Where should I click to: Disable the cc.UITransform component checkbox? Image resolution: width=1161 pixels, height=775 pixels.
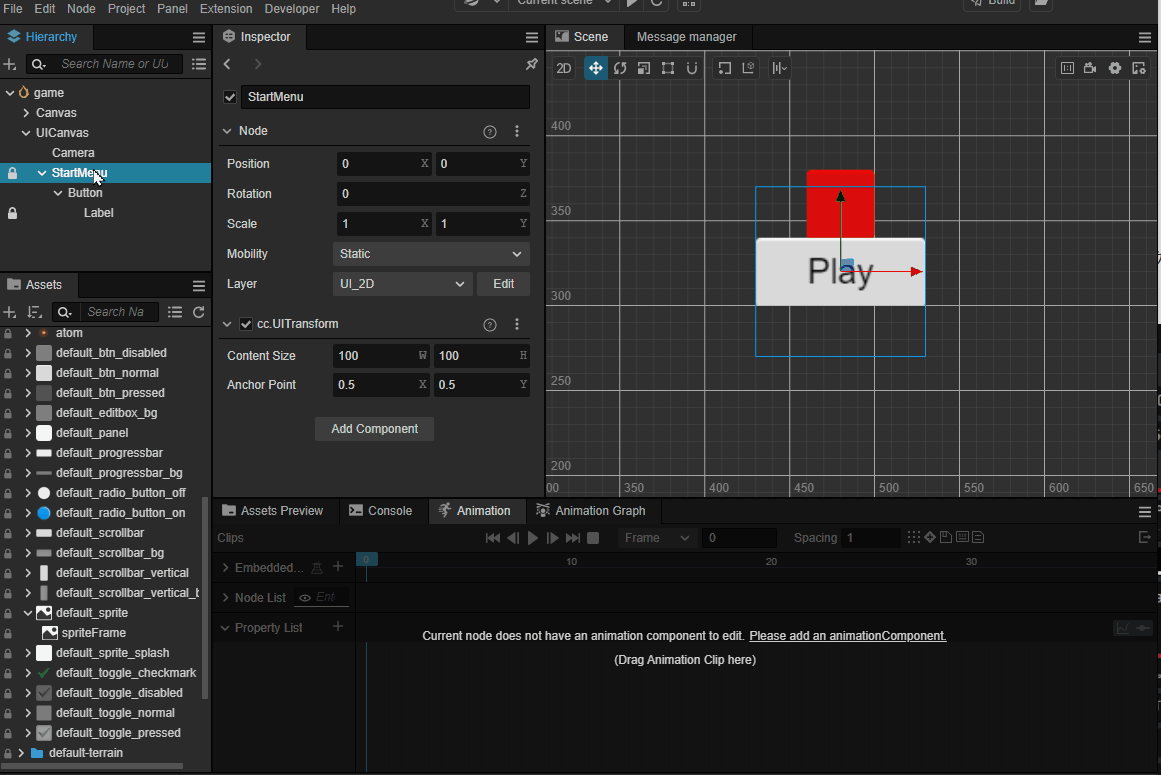(246, 324)
